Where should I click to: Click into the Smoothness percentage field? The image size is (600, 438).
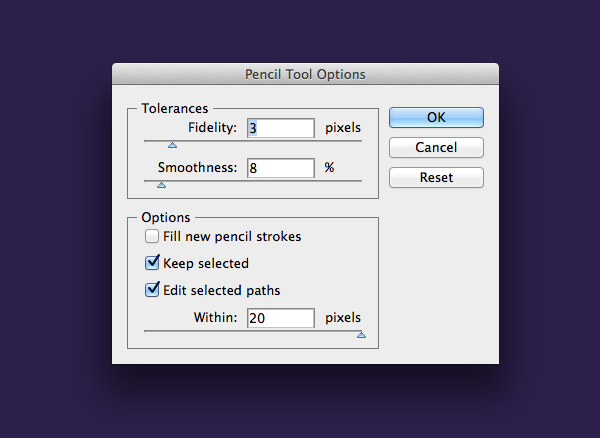coord(280,168)
